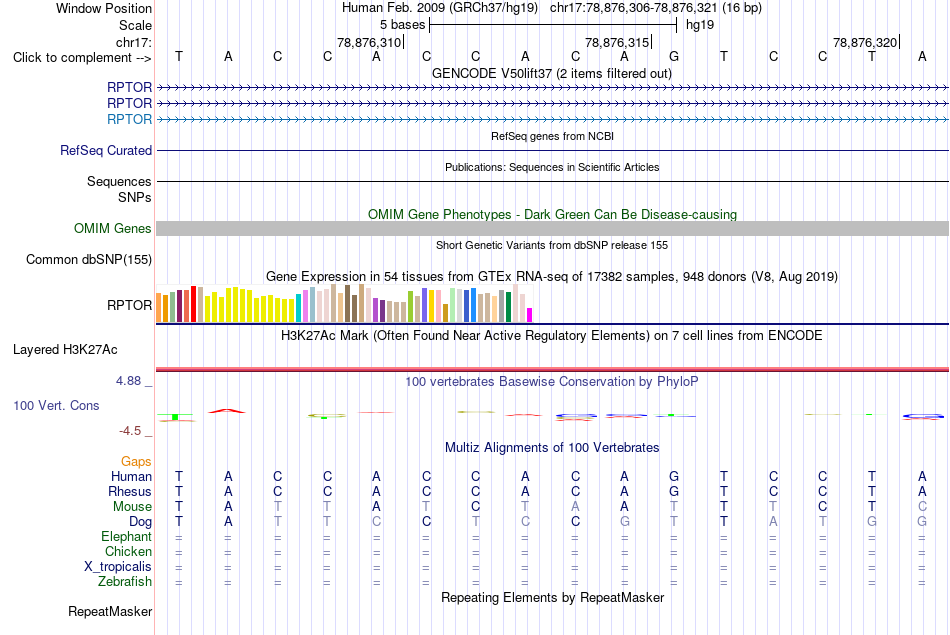Click the '78,876,320' ruler position
Viewport: 950px width, 635px height.
tap(865, 42)
